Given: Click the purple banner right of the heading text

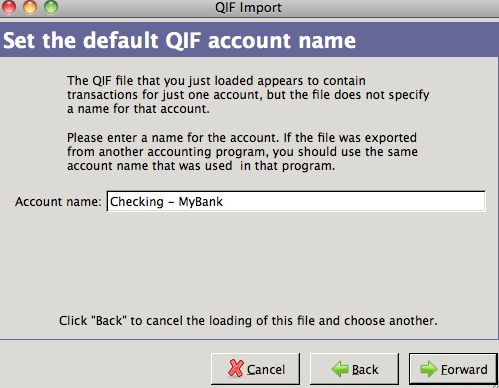Looking at the screenshot, I should coord(427,40).
